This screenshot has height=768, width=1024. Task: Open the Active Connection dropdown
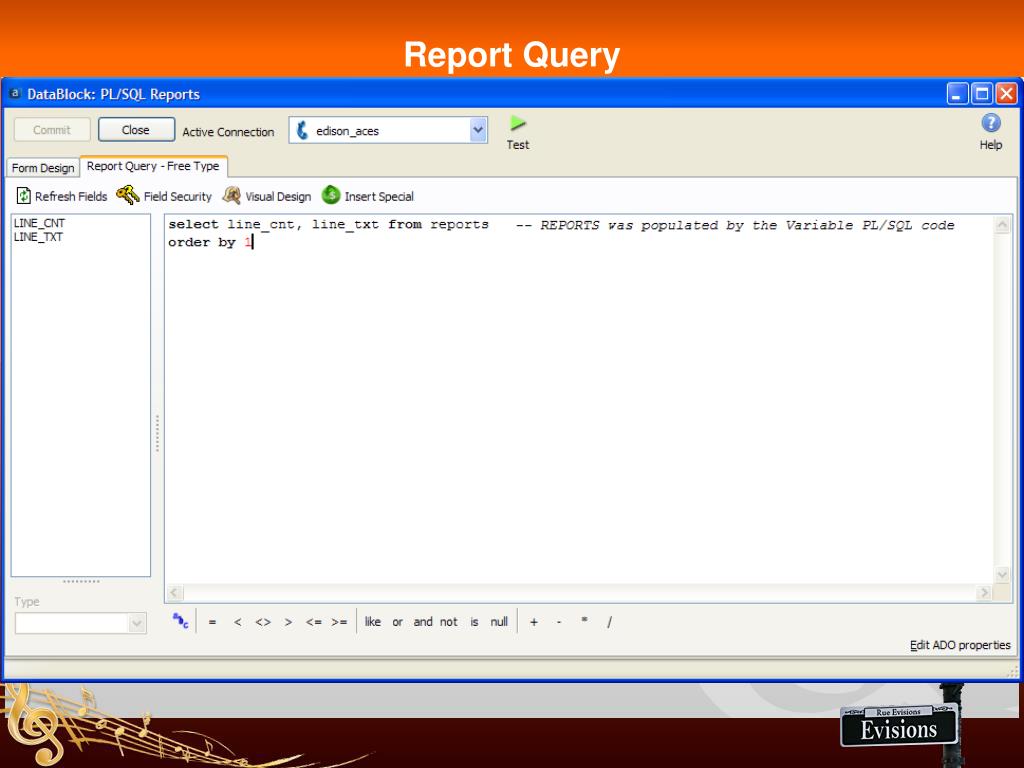[477, 130]
